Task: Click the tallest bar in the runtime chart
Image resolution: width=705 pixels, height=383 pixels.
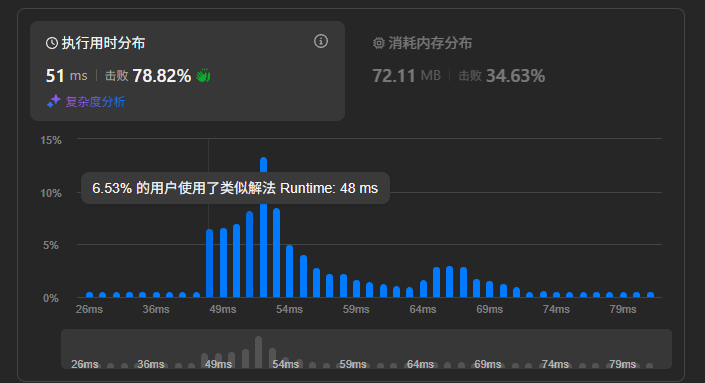Action: pyautogui.click(x=263, y=227)
